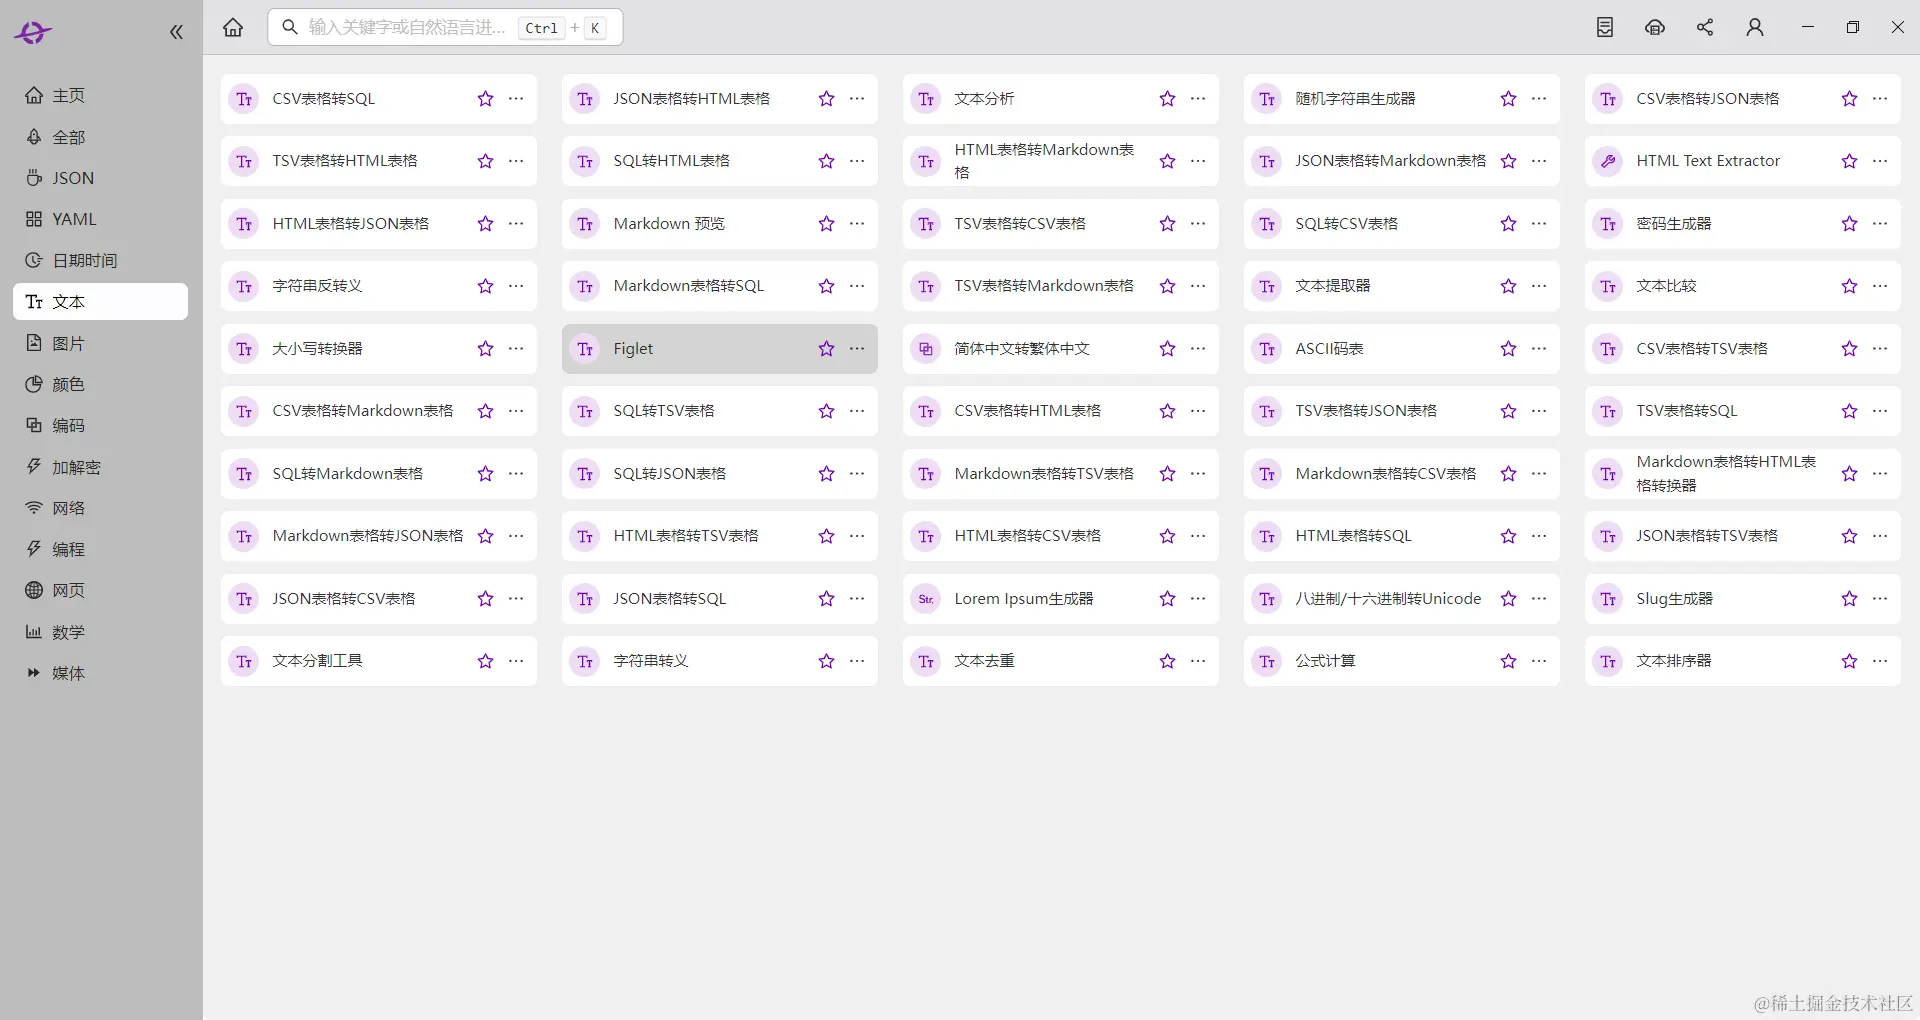Open the share icon in the title bar
This screenshot has height=1020, width=1920.
pyautogui.click(x=1705, y=27)
